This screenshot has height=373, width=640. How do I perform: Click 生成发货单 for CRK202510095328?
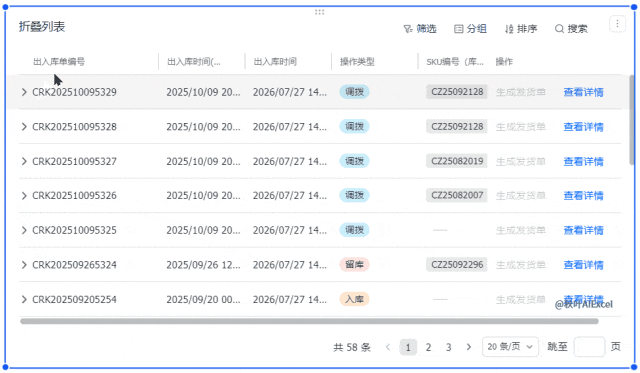521,127
